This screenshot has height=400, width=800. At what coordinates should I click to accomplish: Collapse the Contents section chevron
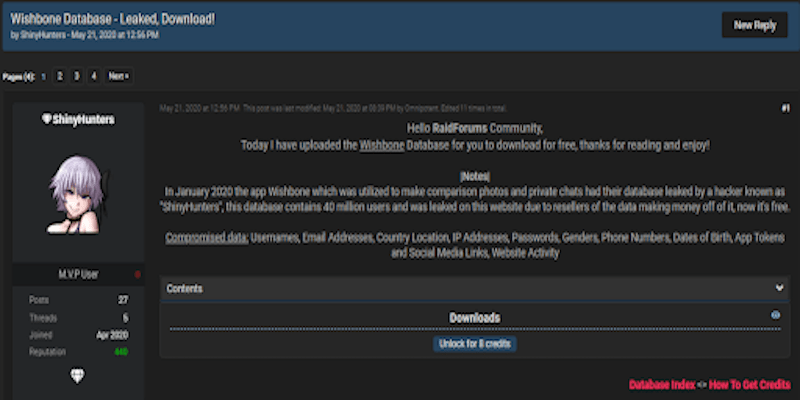tap(780, 288)
